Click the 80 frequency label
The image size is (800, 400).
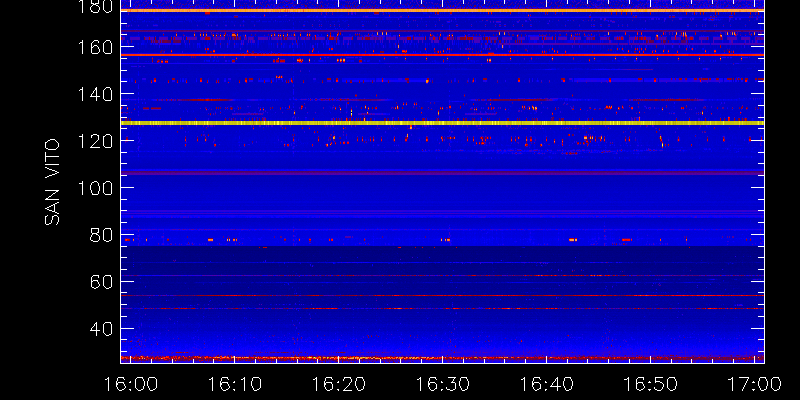pos(101,235)
